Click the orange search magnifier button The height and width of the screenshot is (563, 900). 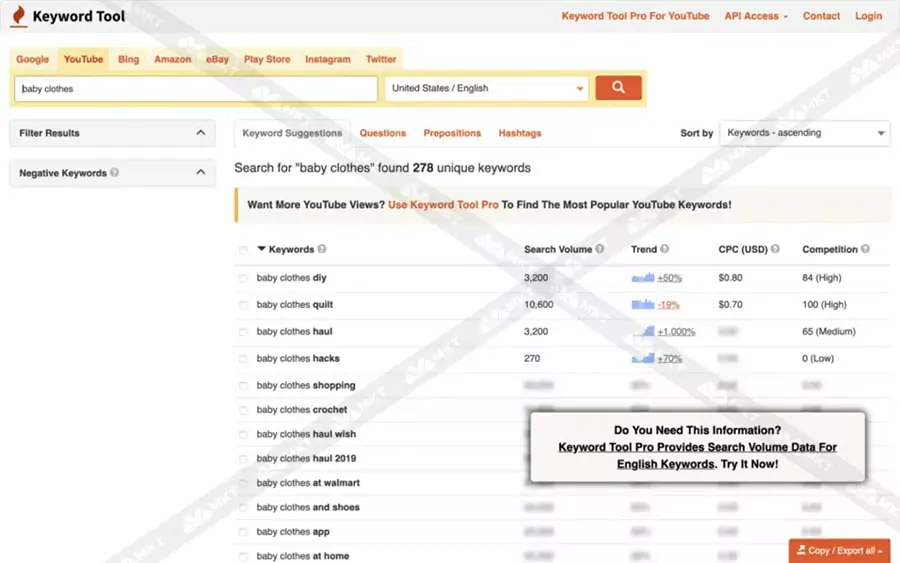[x=618, y=88]
